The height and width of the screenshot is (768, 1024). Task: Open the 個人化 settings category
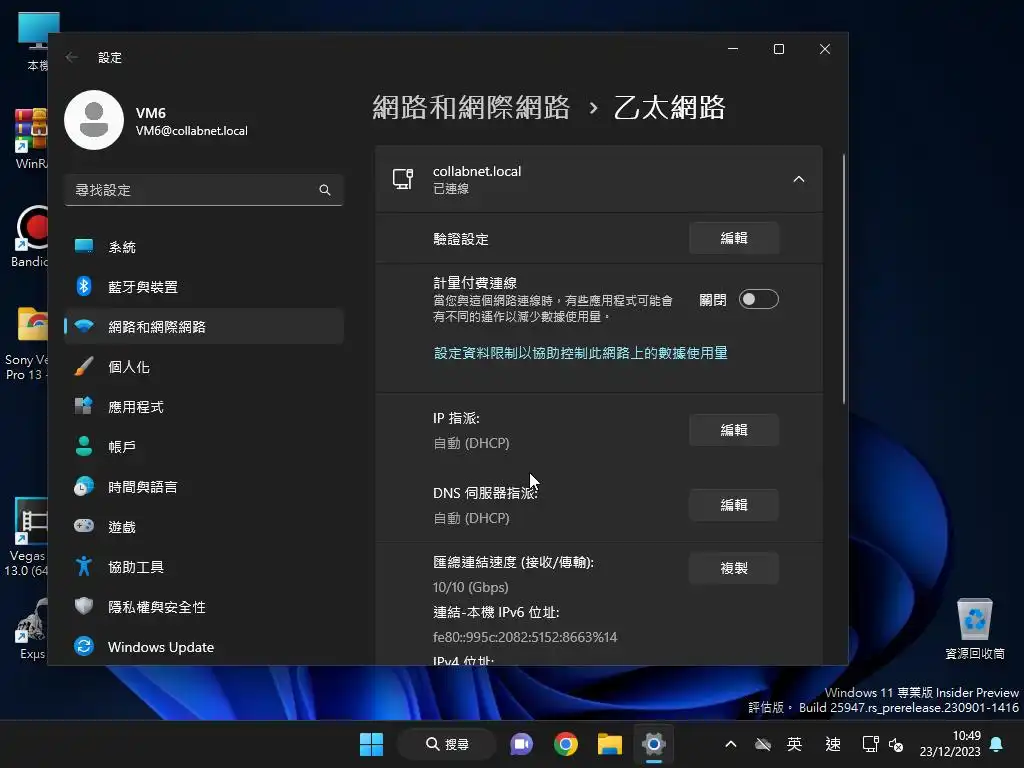204,367
